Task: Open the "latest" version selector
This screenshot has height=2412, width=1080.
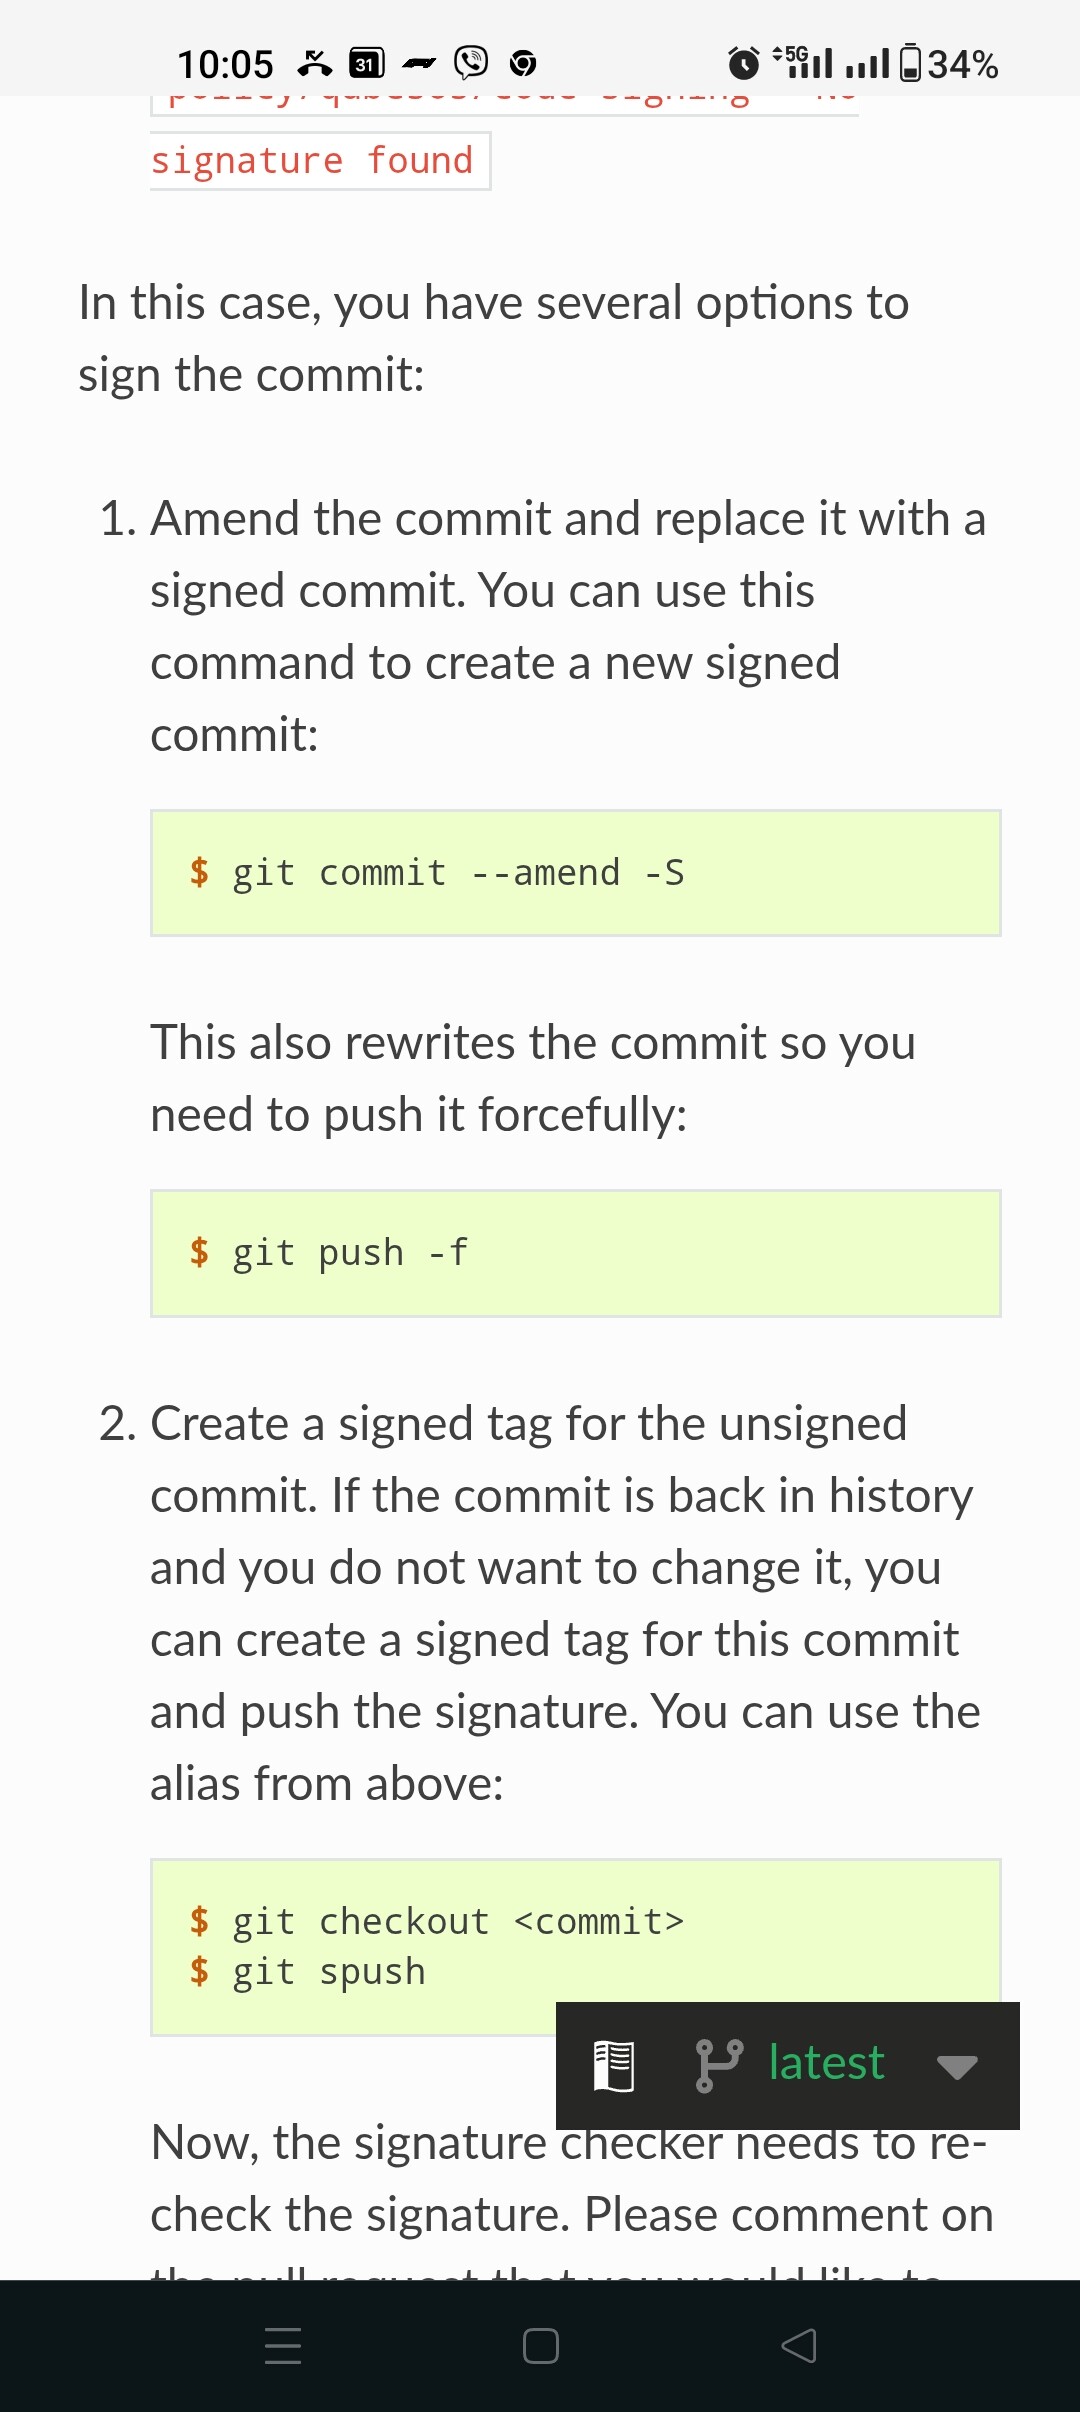Action: [826, 2063]
